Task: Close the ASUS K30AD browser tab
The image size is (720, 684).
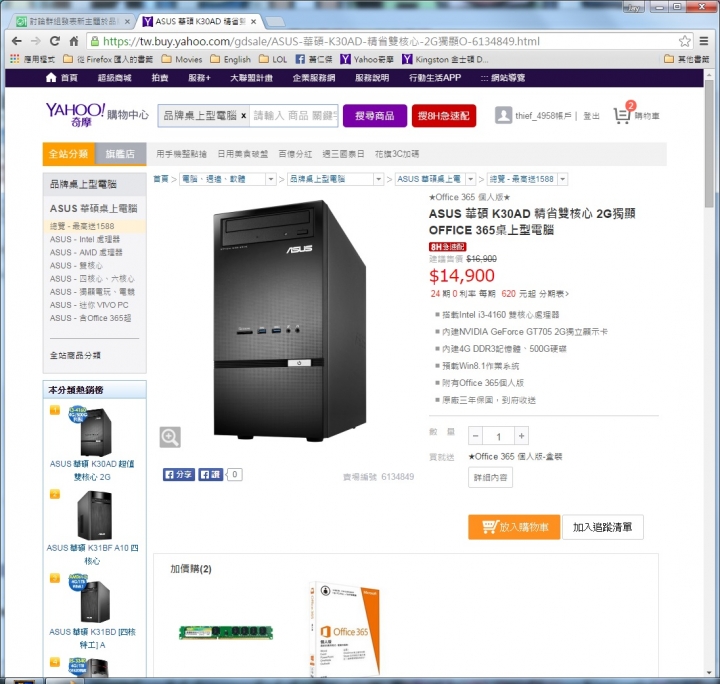Action: point(253,22)
